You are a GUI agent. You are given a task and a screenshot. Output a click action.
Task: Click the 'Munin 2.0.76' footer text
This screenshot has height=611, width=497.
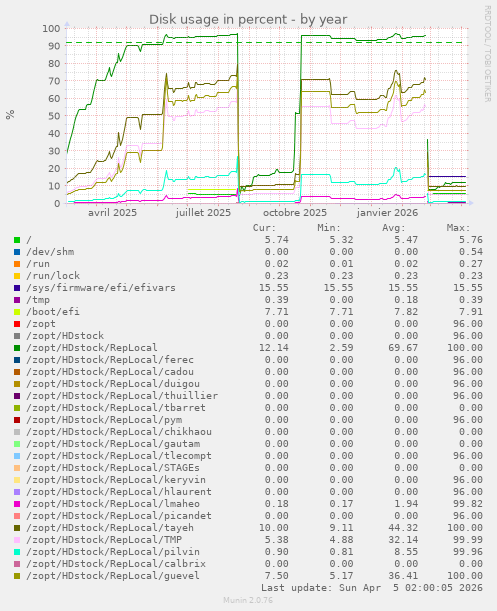tap(248, 600)
